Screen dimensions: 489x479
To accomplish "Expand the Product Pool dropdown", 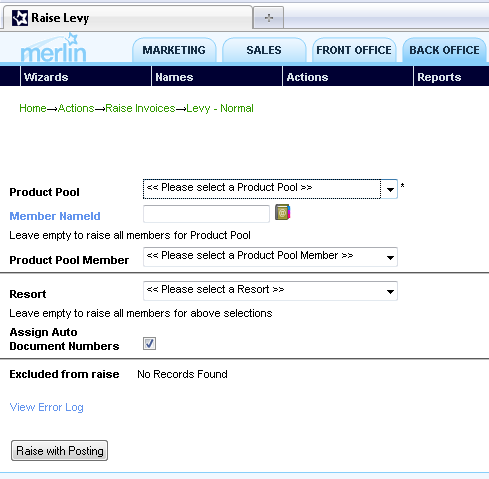I will click(270, 189).
